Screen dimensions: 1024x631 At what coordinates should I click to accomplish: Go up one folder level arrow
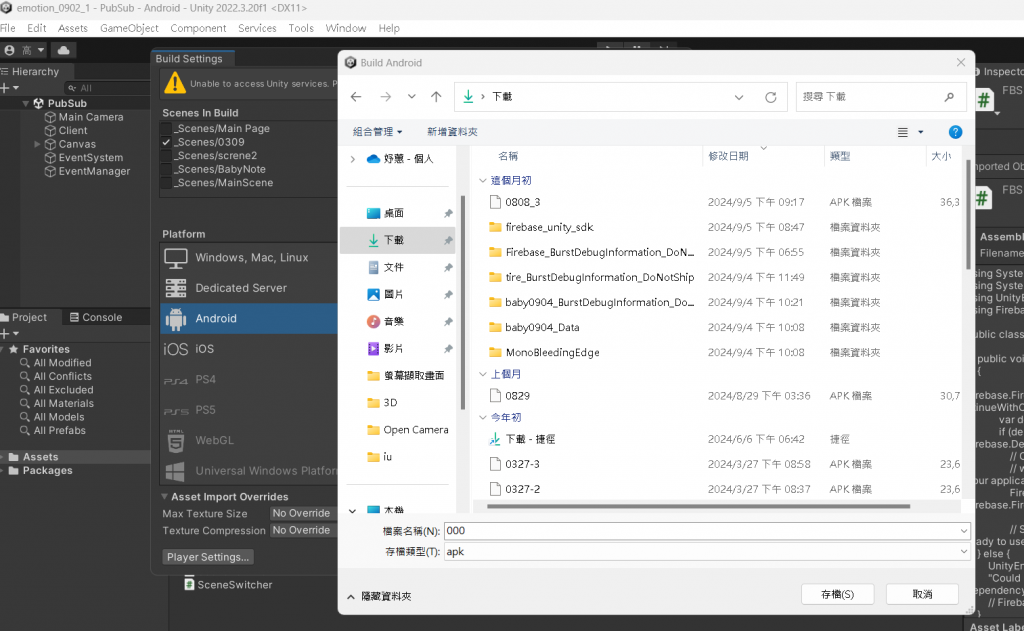coord(436,97)
